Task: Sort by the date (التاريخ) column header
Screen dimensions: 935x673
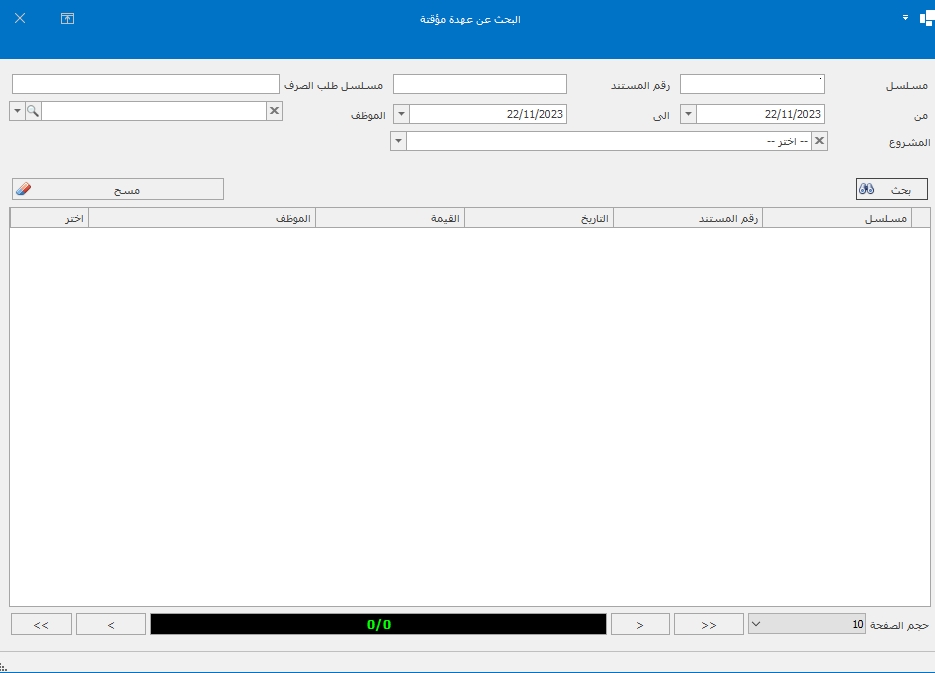Action: [539, 218]
